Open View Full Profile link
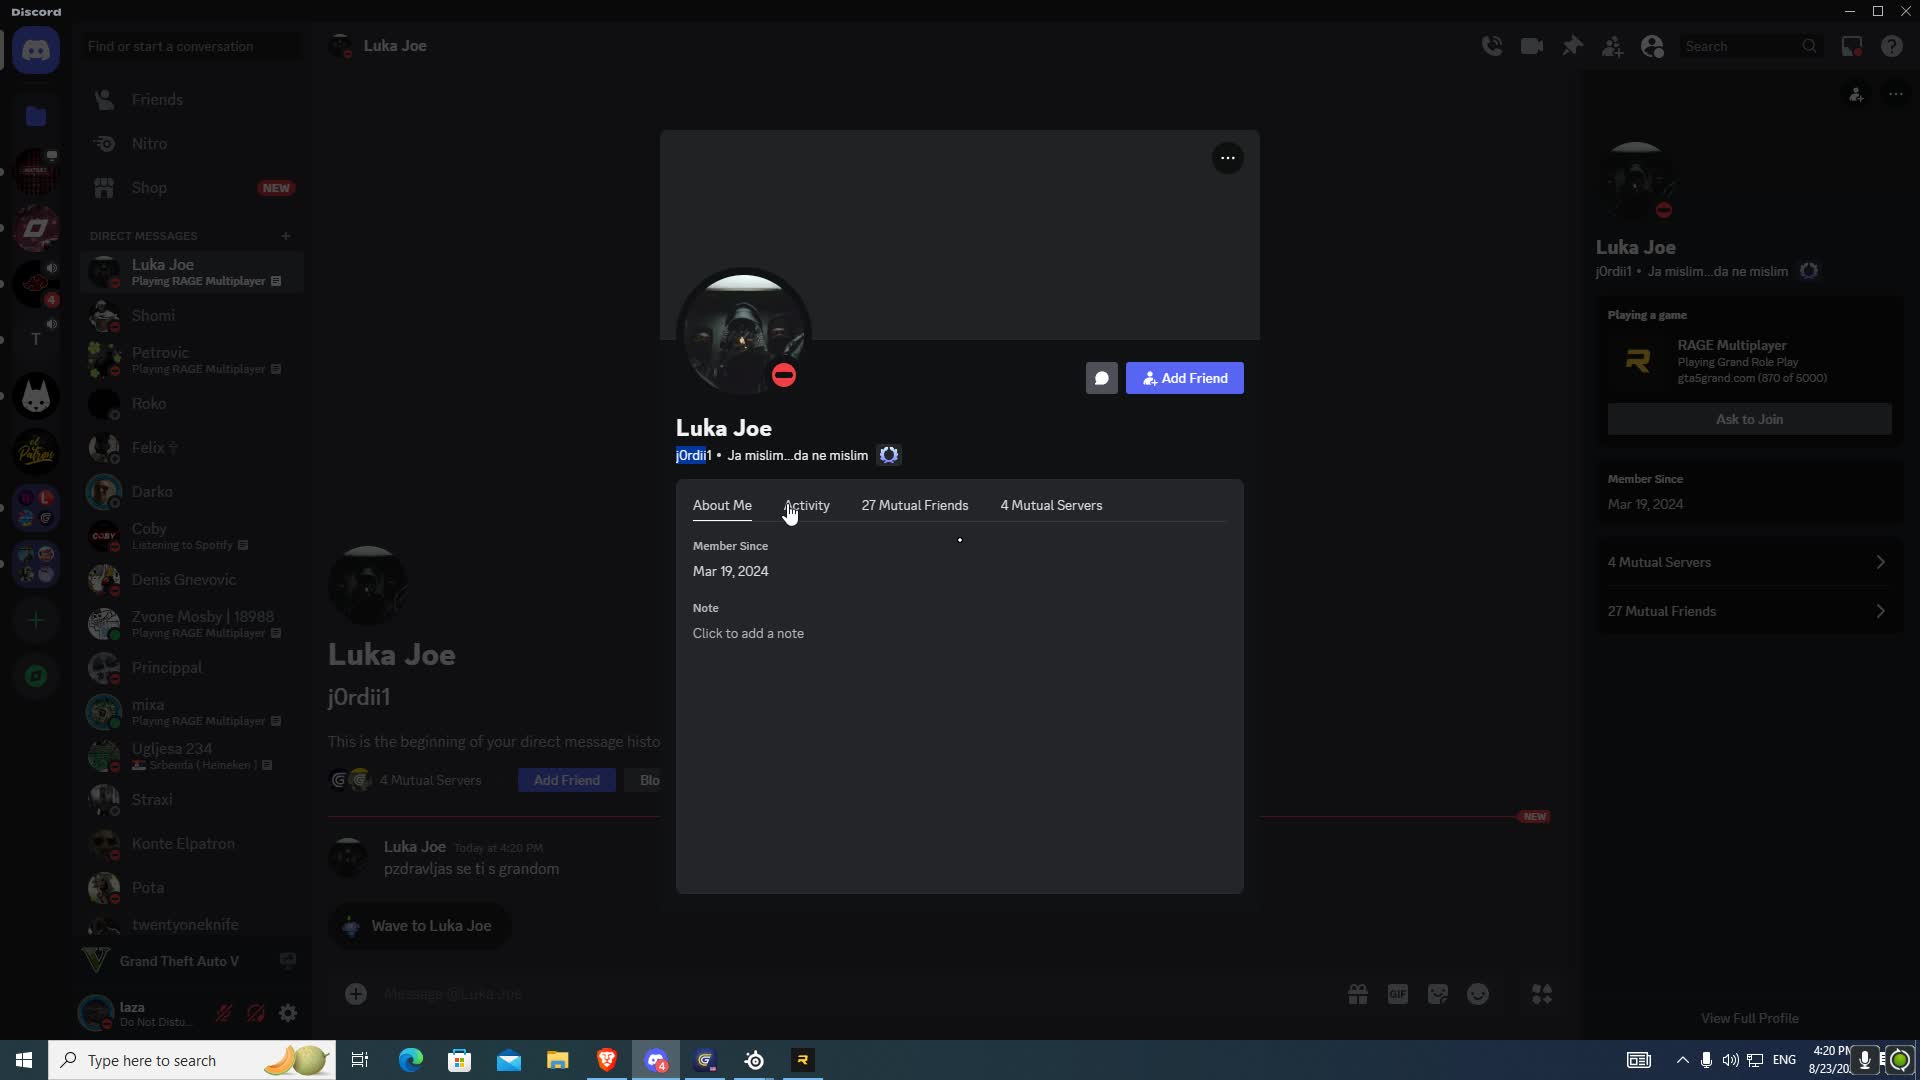This screenshot has height=1080, width=1920. (x=1749, y=1018)
